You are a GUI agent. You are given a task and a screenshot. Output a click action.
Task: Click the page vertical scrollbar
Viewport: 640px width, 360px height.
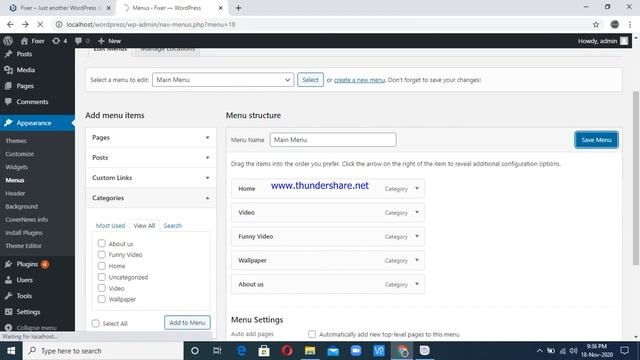click(x=635, y=178)
